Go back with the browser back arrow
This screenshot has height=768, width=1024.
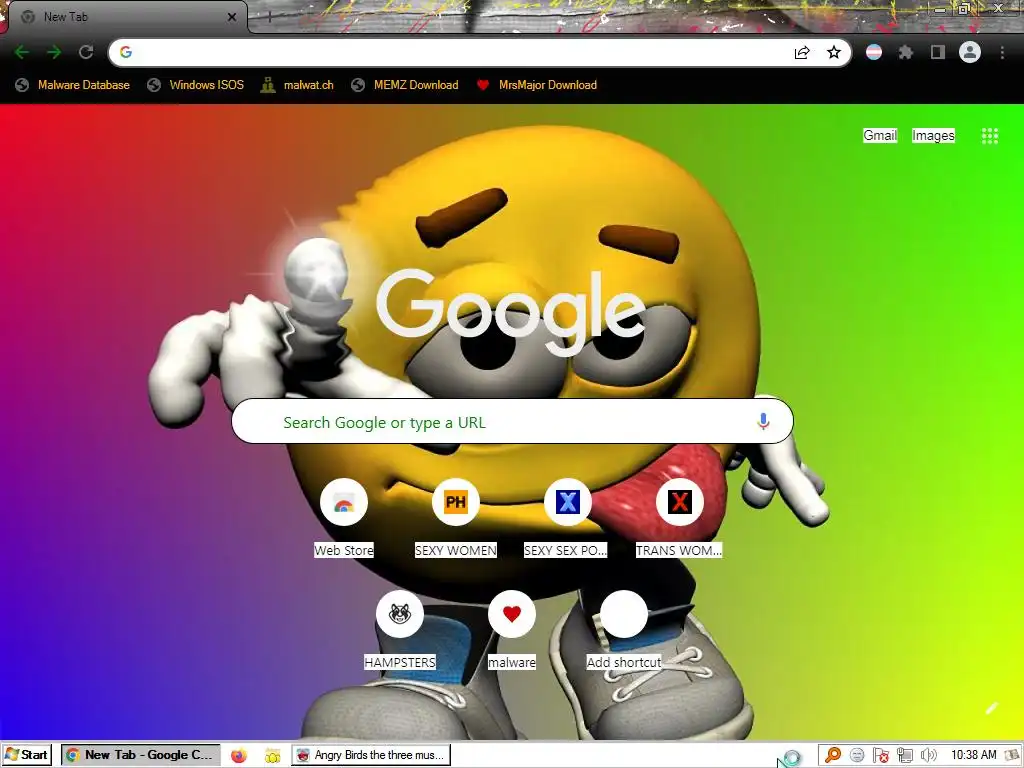(22, 52)
